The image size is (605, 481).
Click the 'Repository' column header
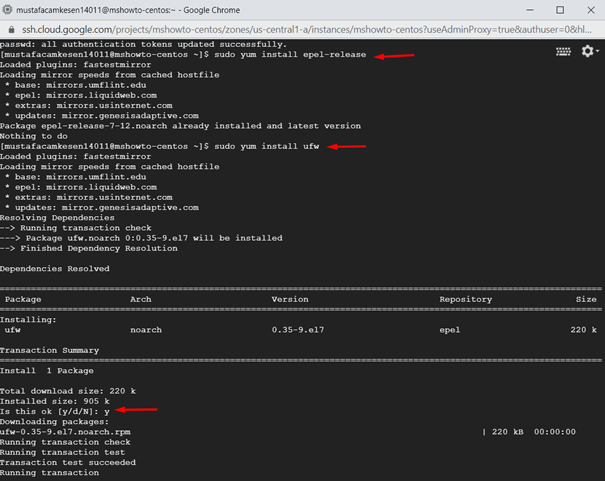tap(466, 299)
